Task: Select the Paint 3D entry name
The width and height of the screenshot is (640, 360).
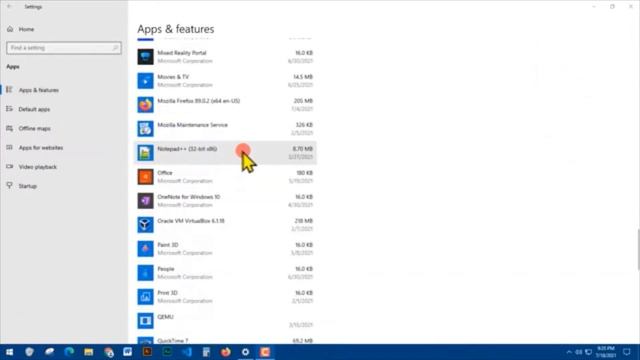Action: pos(168,245)
